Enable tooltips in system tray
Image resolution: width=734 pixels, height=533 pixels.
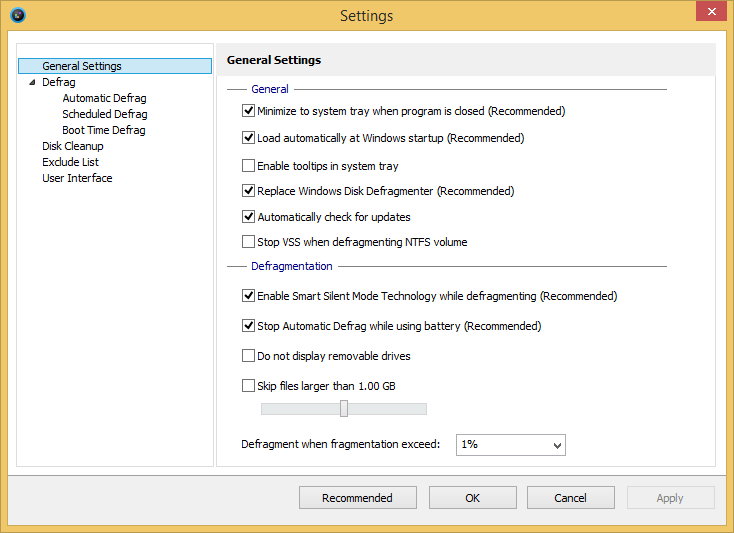[x=249, y=166]
